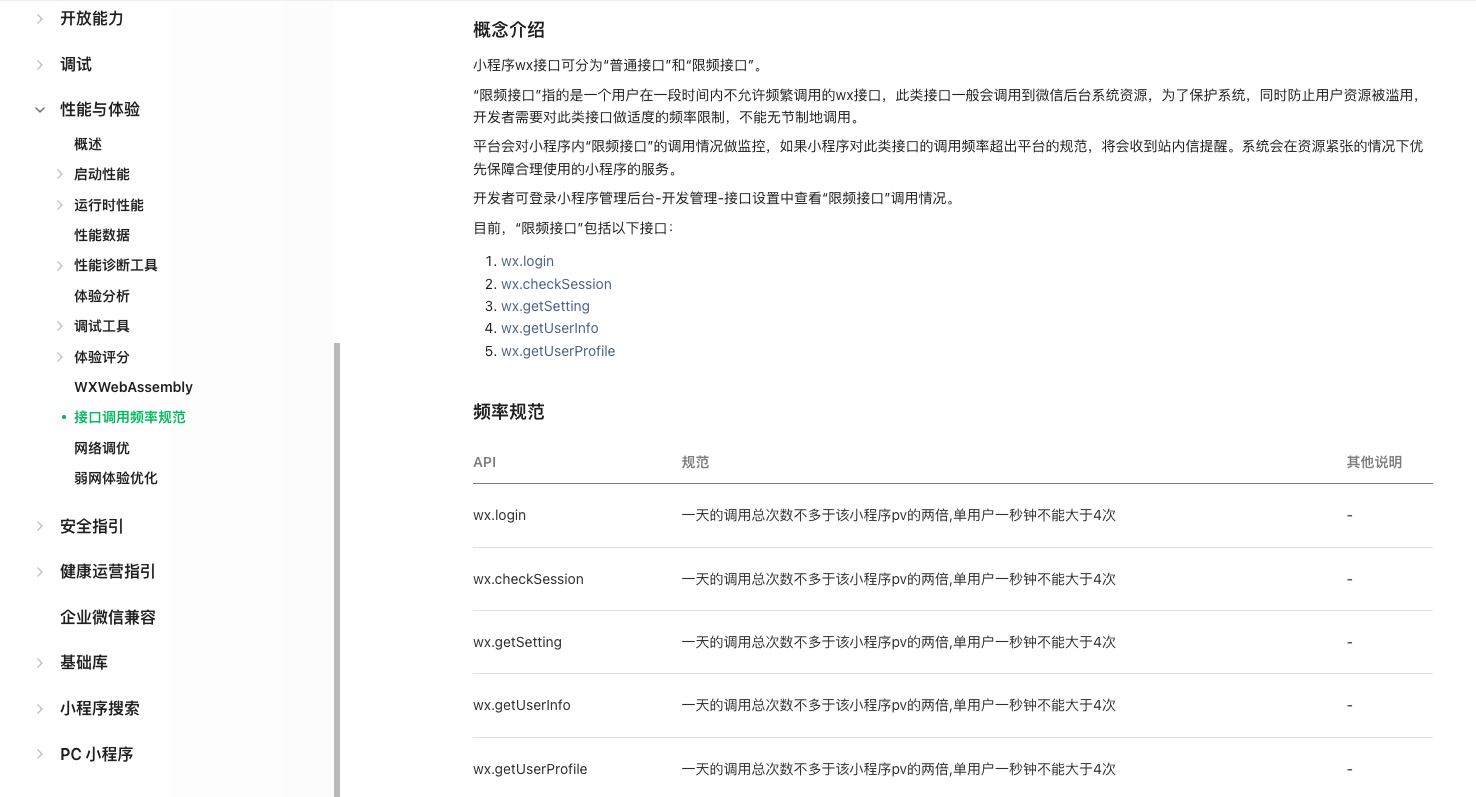Expand the 性能诊断工具 chevron
The image size is (1476, 797).
pyautogui.click(x=60, y=266)
